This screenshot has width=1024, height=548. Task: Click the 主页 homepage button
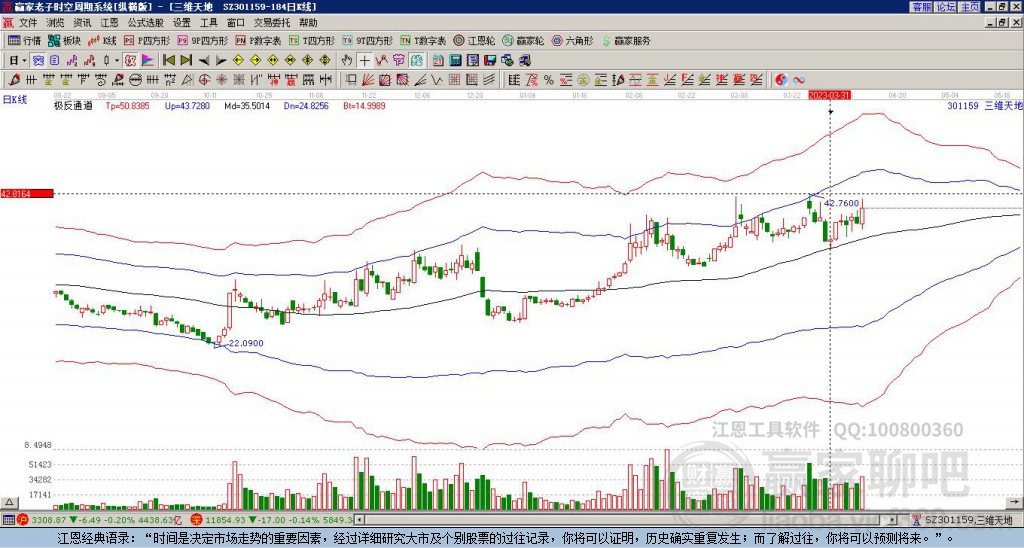point(970,6)
